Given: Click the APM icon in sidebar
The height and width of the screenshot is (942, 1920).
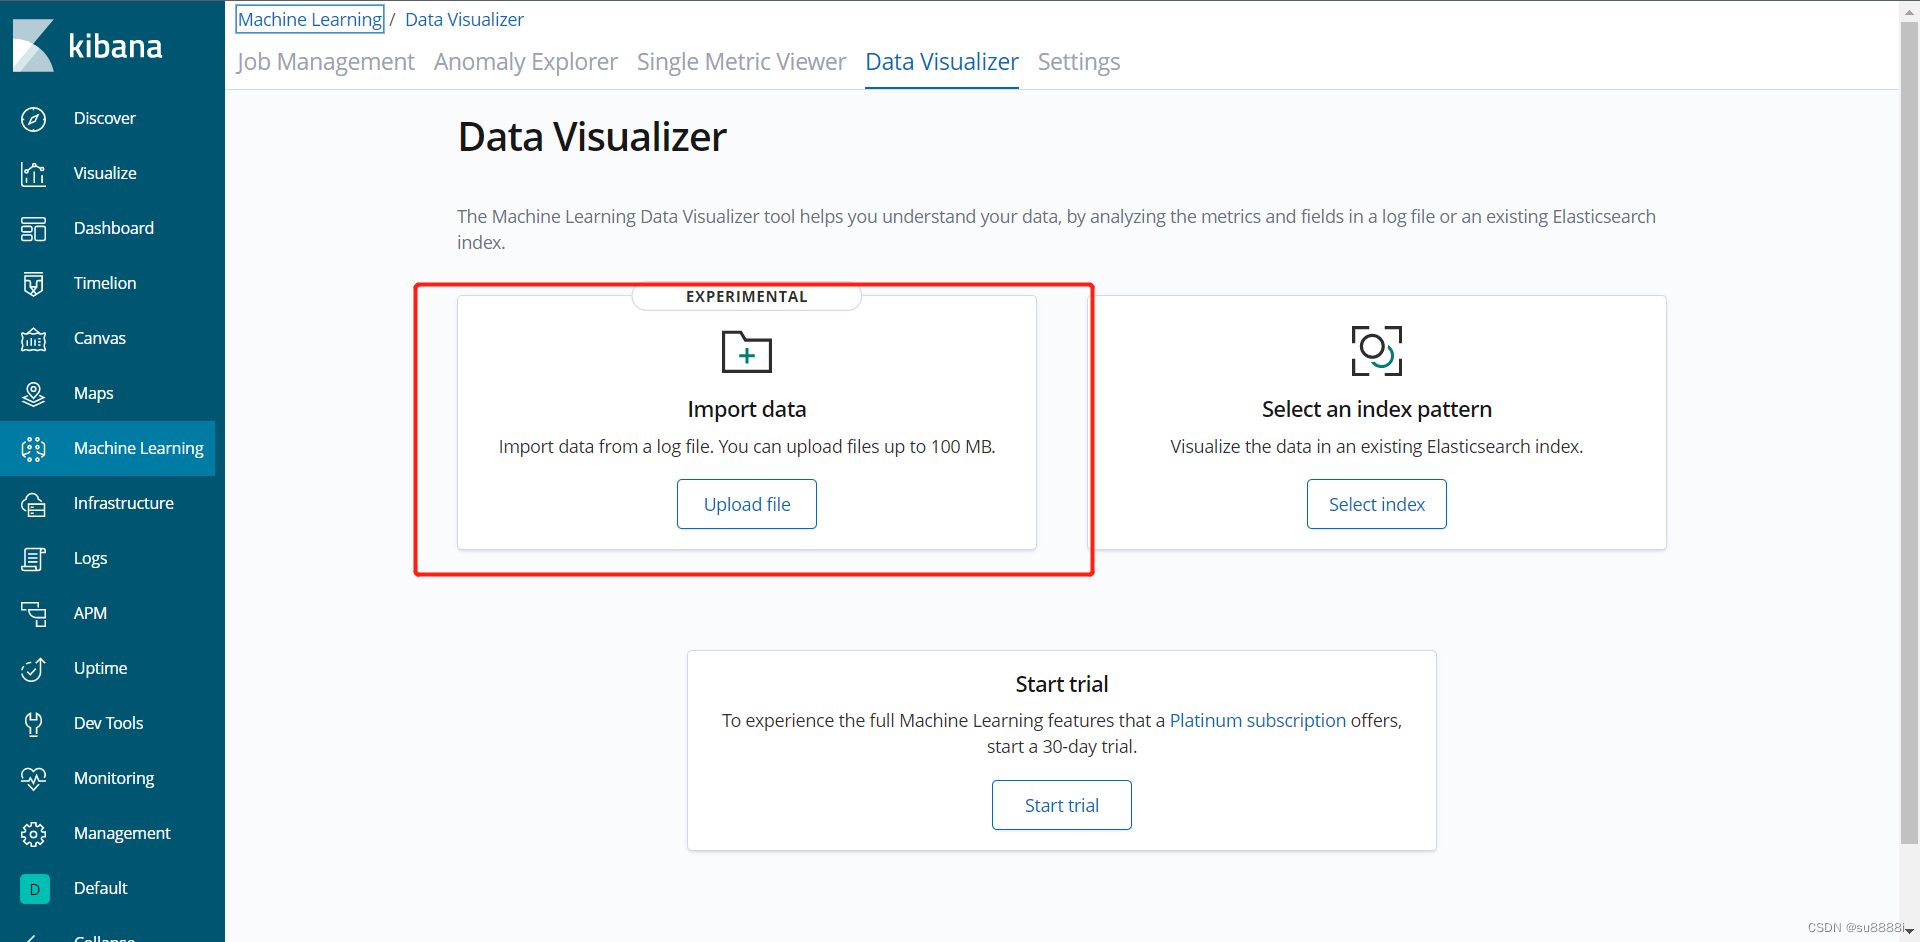Looking at the screenshot, I should pos(33,614).
